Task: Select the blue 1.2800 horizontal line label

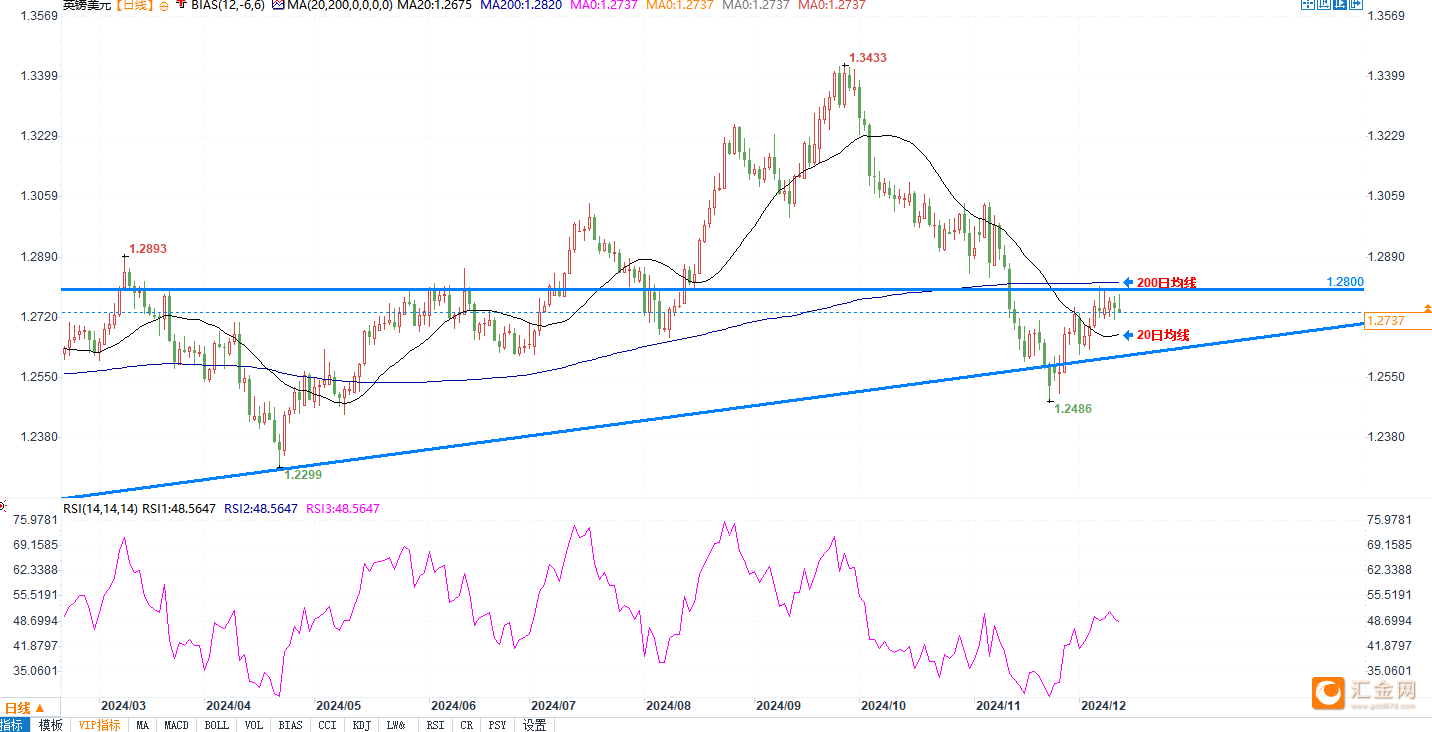Action: 1344,282
